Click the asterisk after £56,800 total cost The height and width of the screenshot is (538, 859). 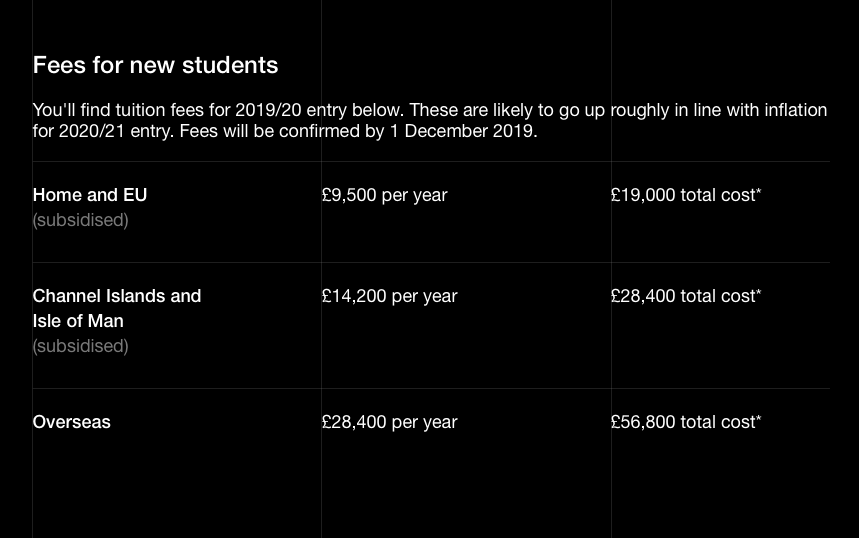(x=759, y=418)
